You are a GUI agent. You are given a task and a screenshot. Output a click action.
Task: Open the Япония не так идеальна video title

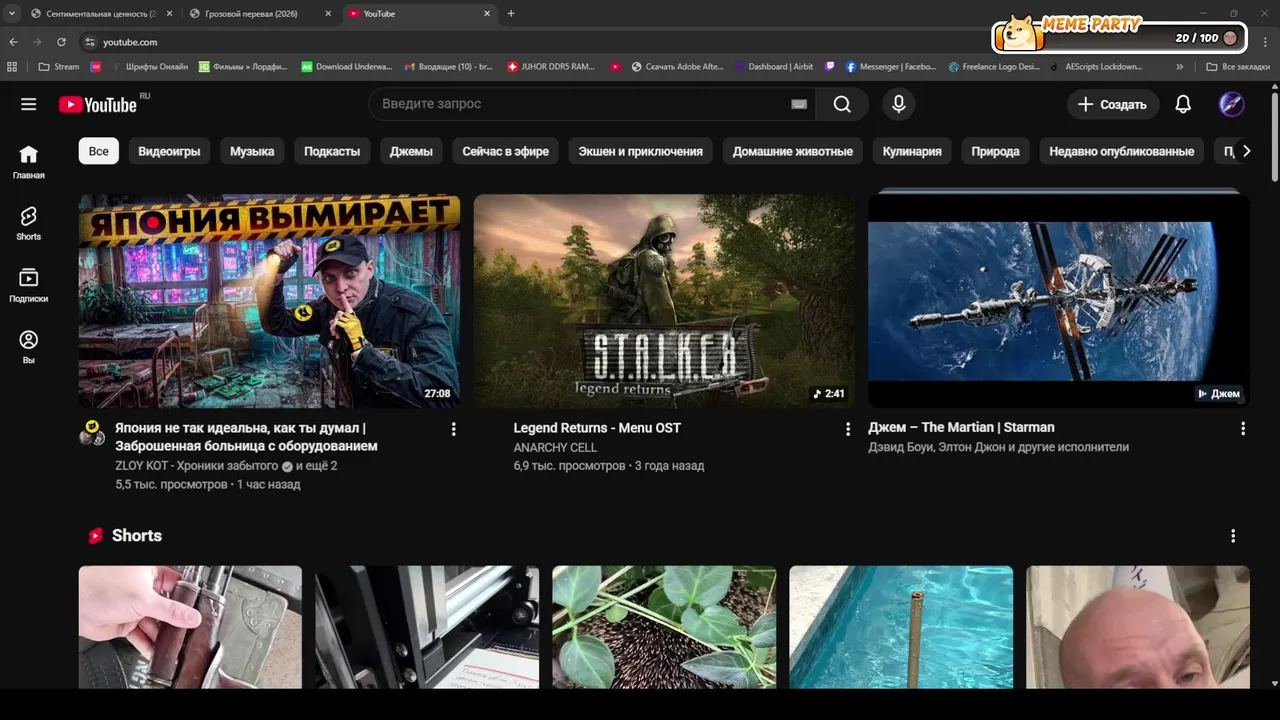[x=246, y=437]
